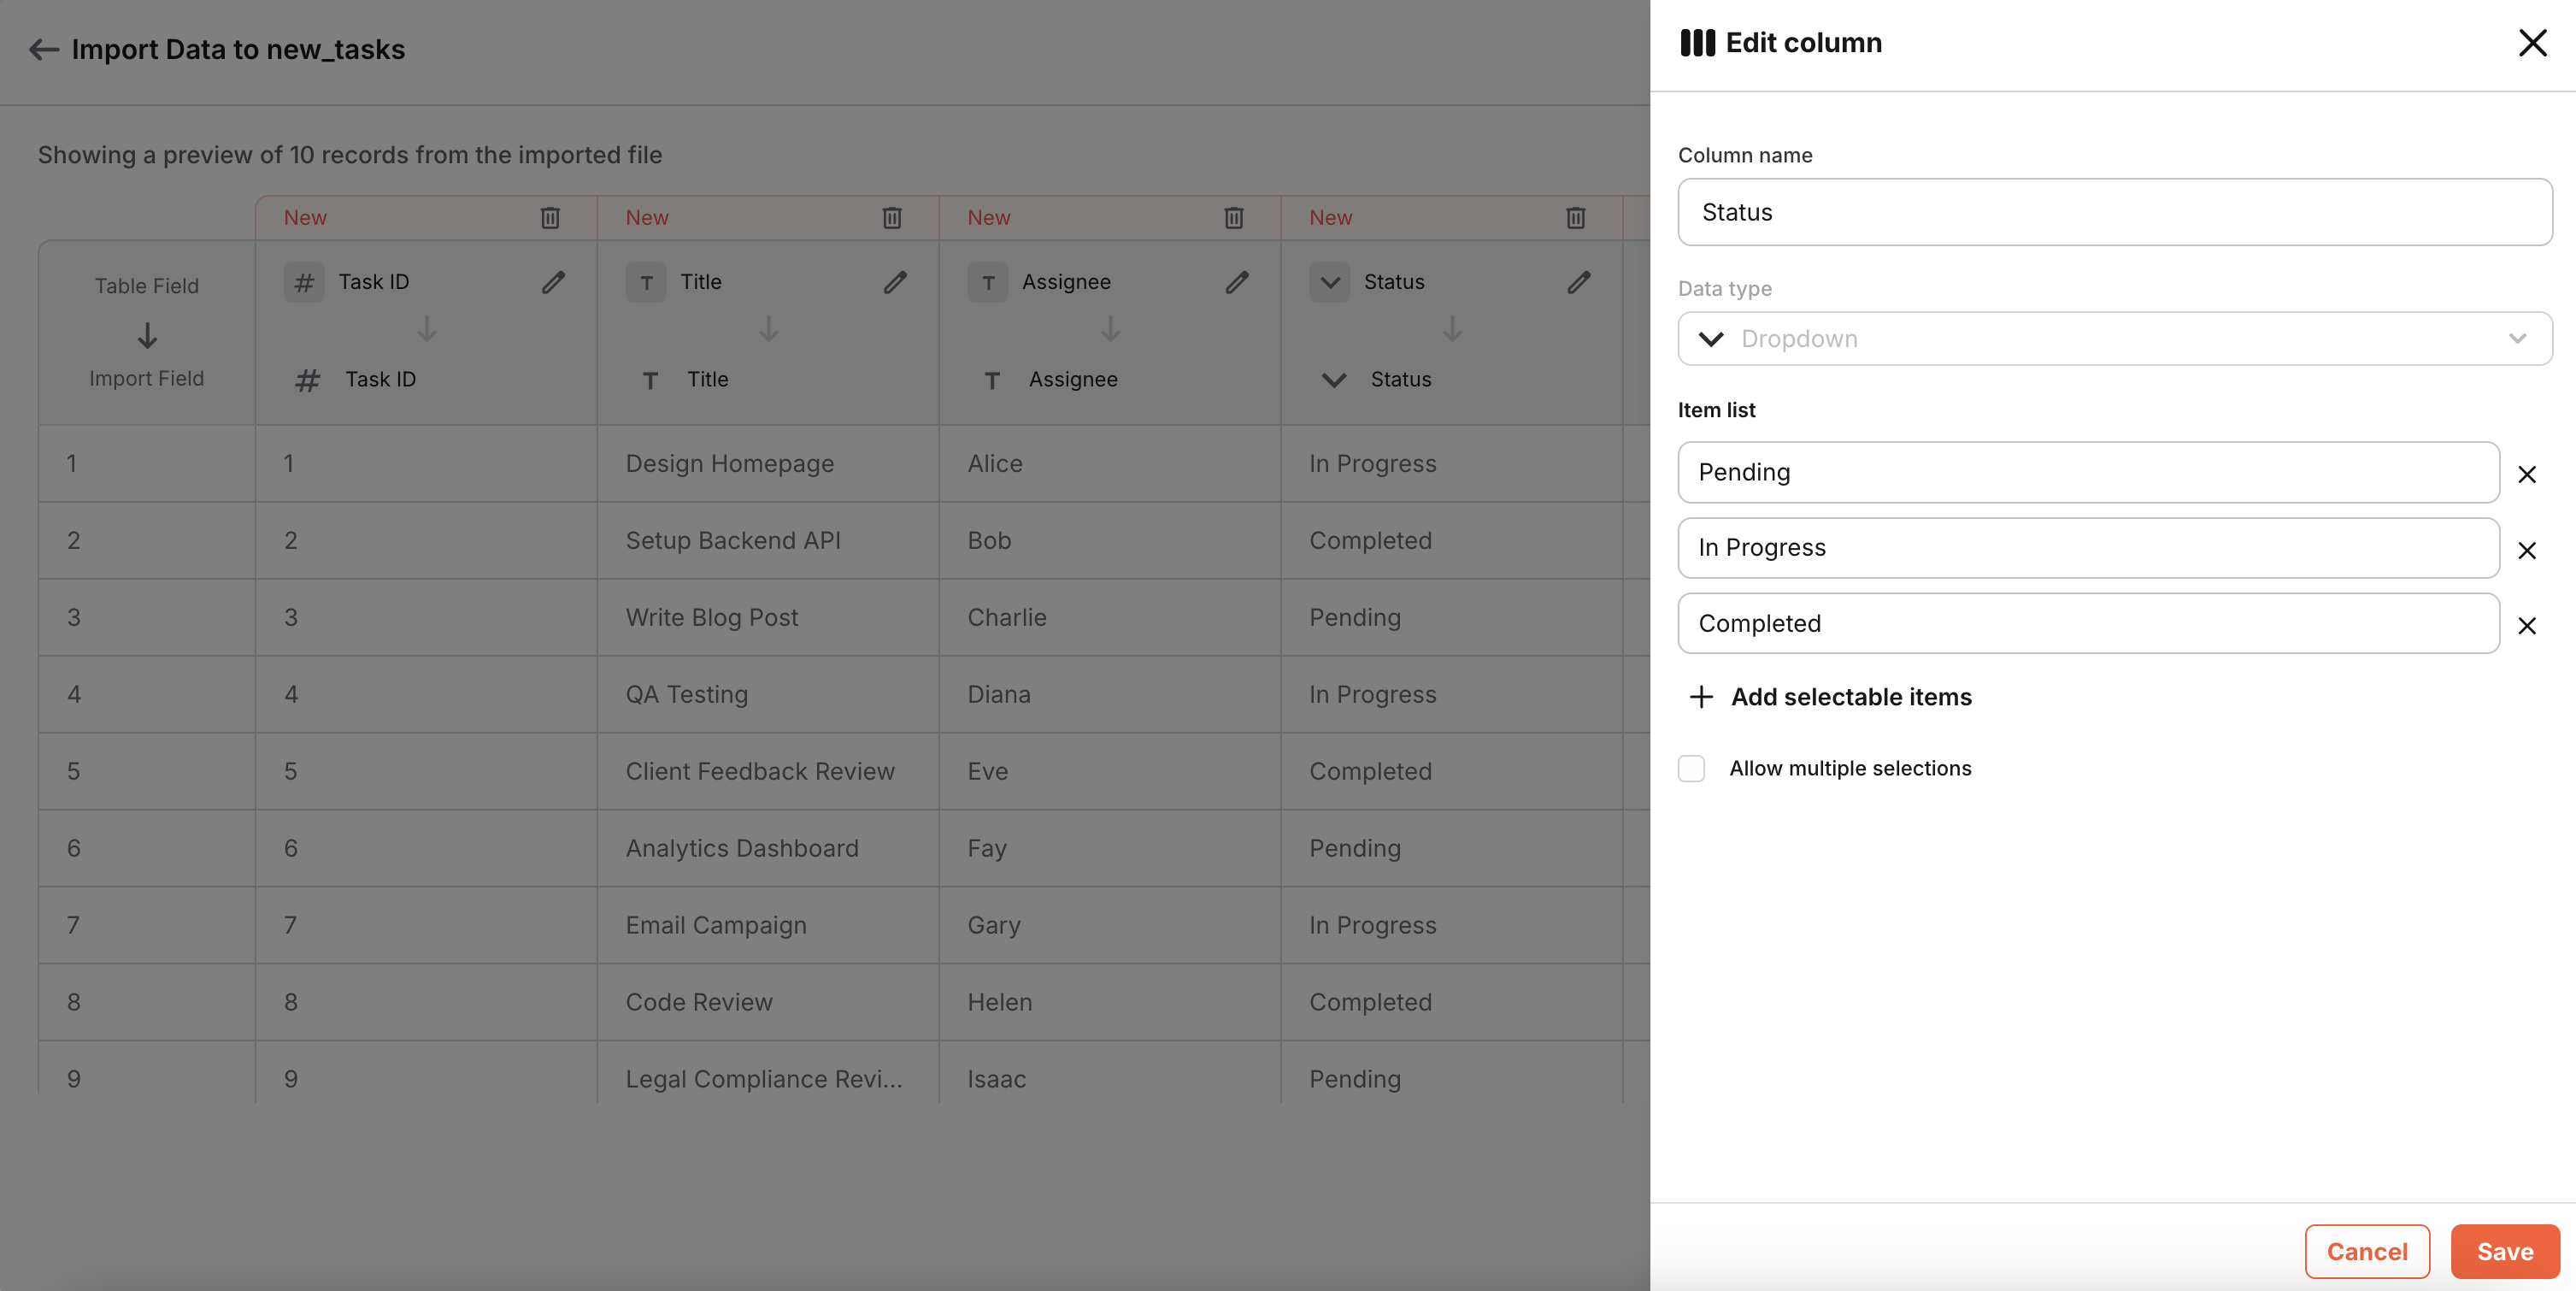Click the Isaac assignee cell
The image size is (2576, 1291).
[1110, 1074]
